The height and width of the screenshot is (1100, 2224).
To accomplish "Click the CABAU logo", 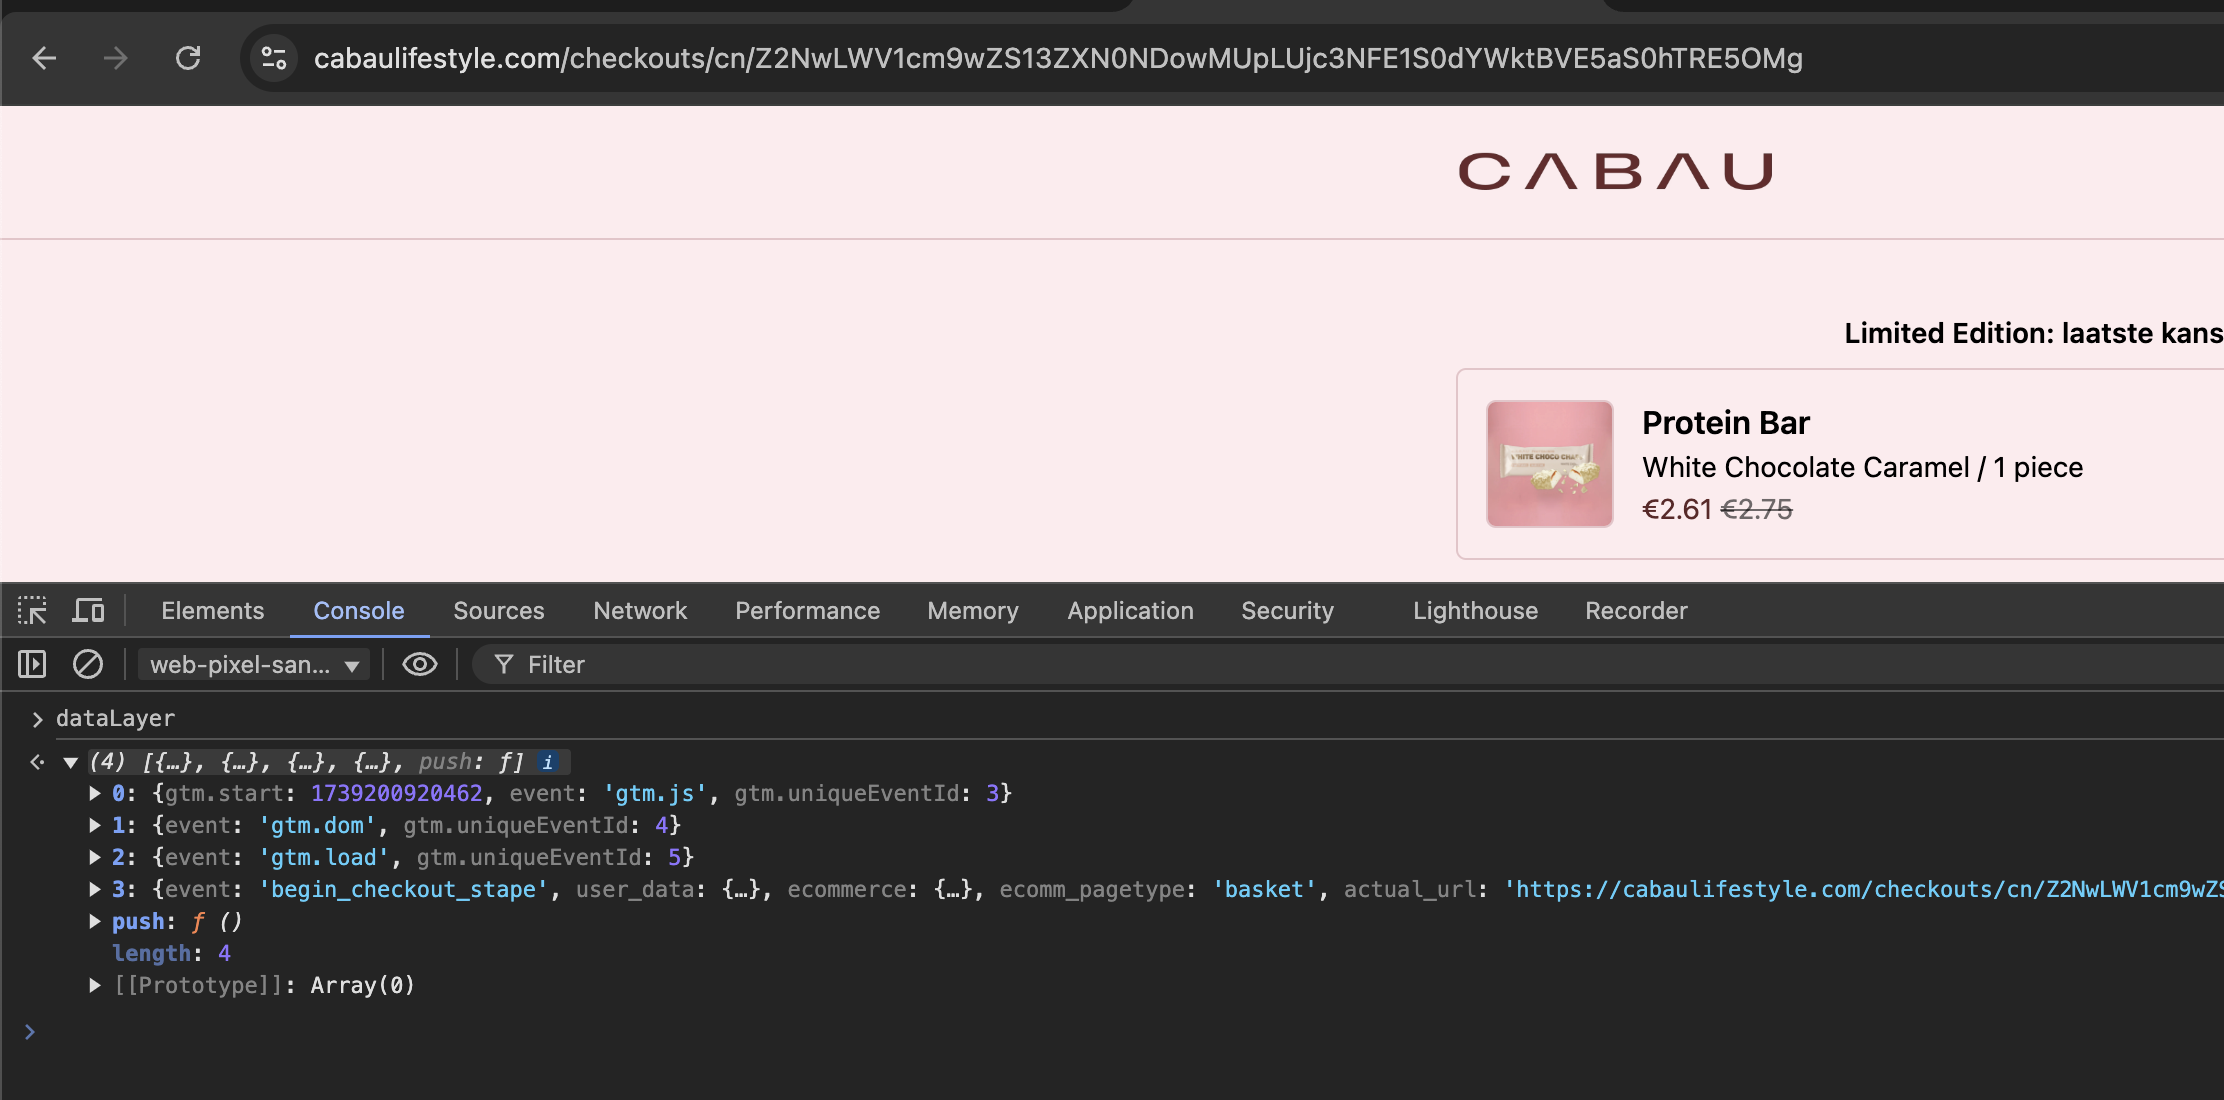I will coord(1616,171).
